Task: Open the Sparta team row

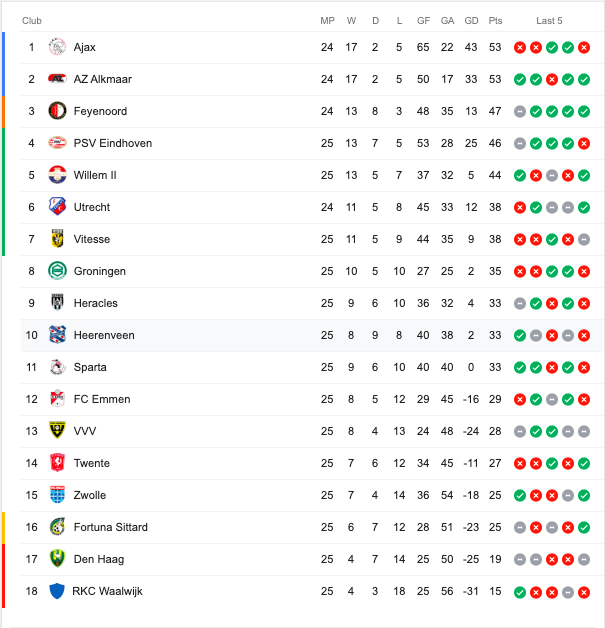Action: click(312, 367)
